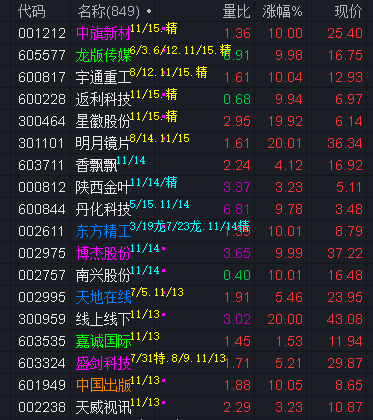Open stock 南兴股份
373x420 pixels.
coord(103,275)
